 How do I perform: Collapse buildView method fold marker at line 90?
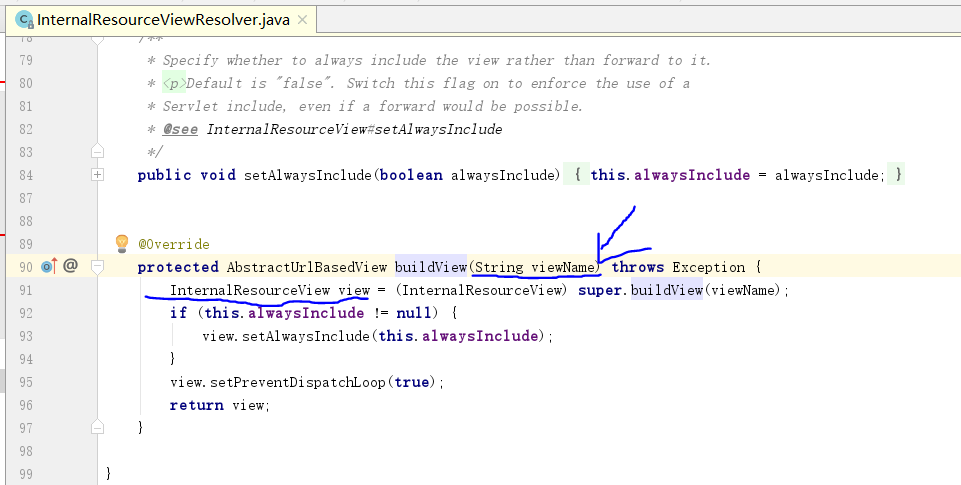[97, 266]
